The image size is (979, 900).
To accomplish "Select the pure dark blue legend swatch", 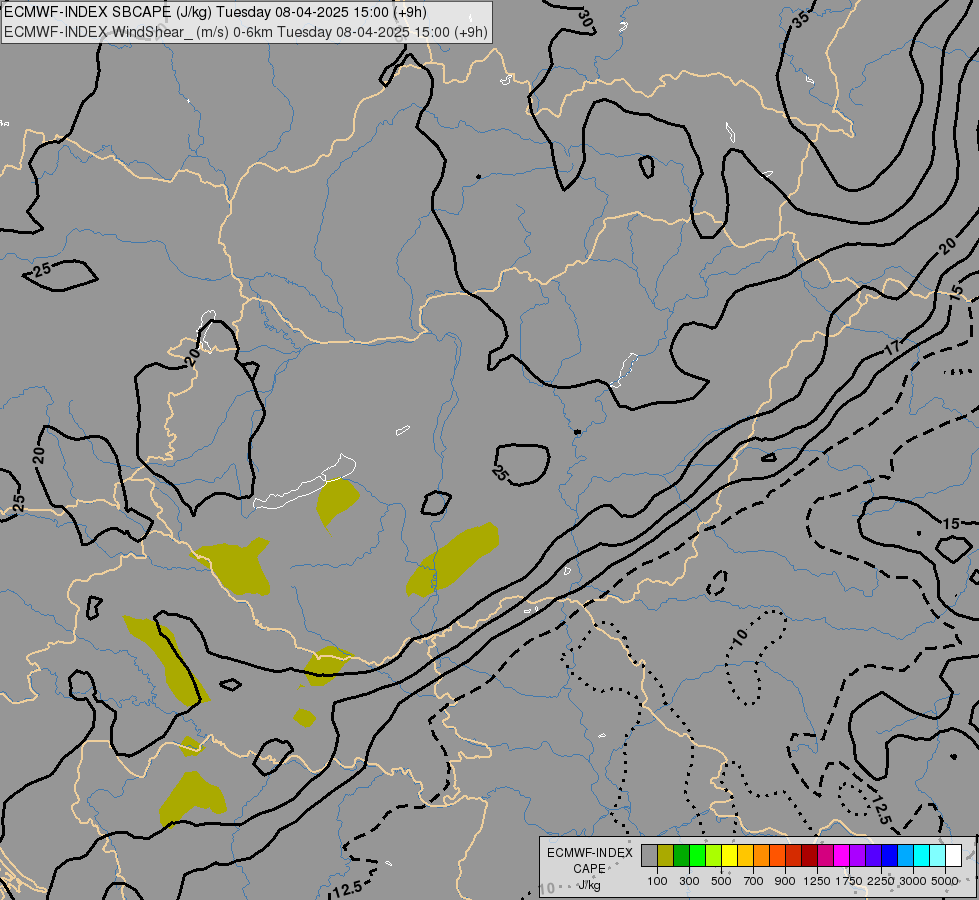I will [x=889, y=856].
